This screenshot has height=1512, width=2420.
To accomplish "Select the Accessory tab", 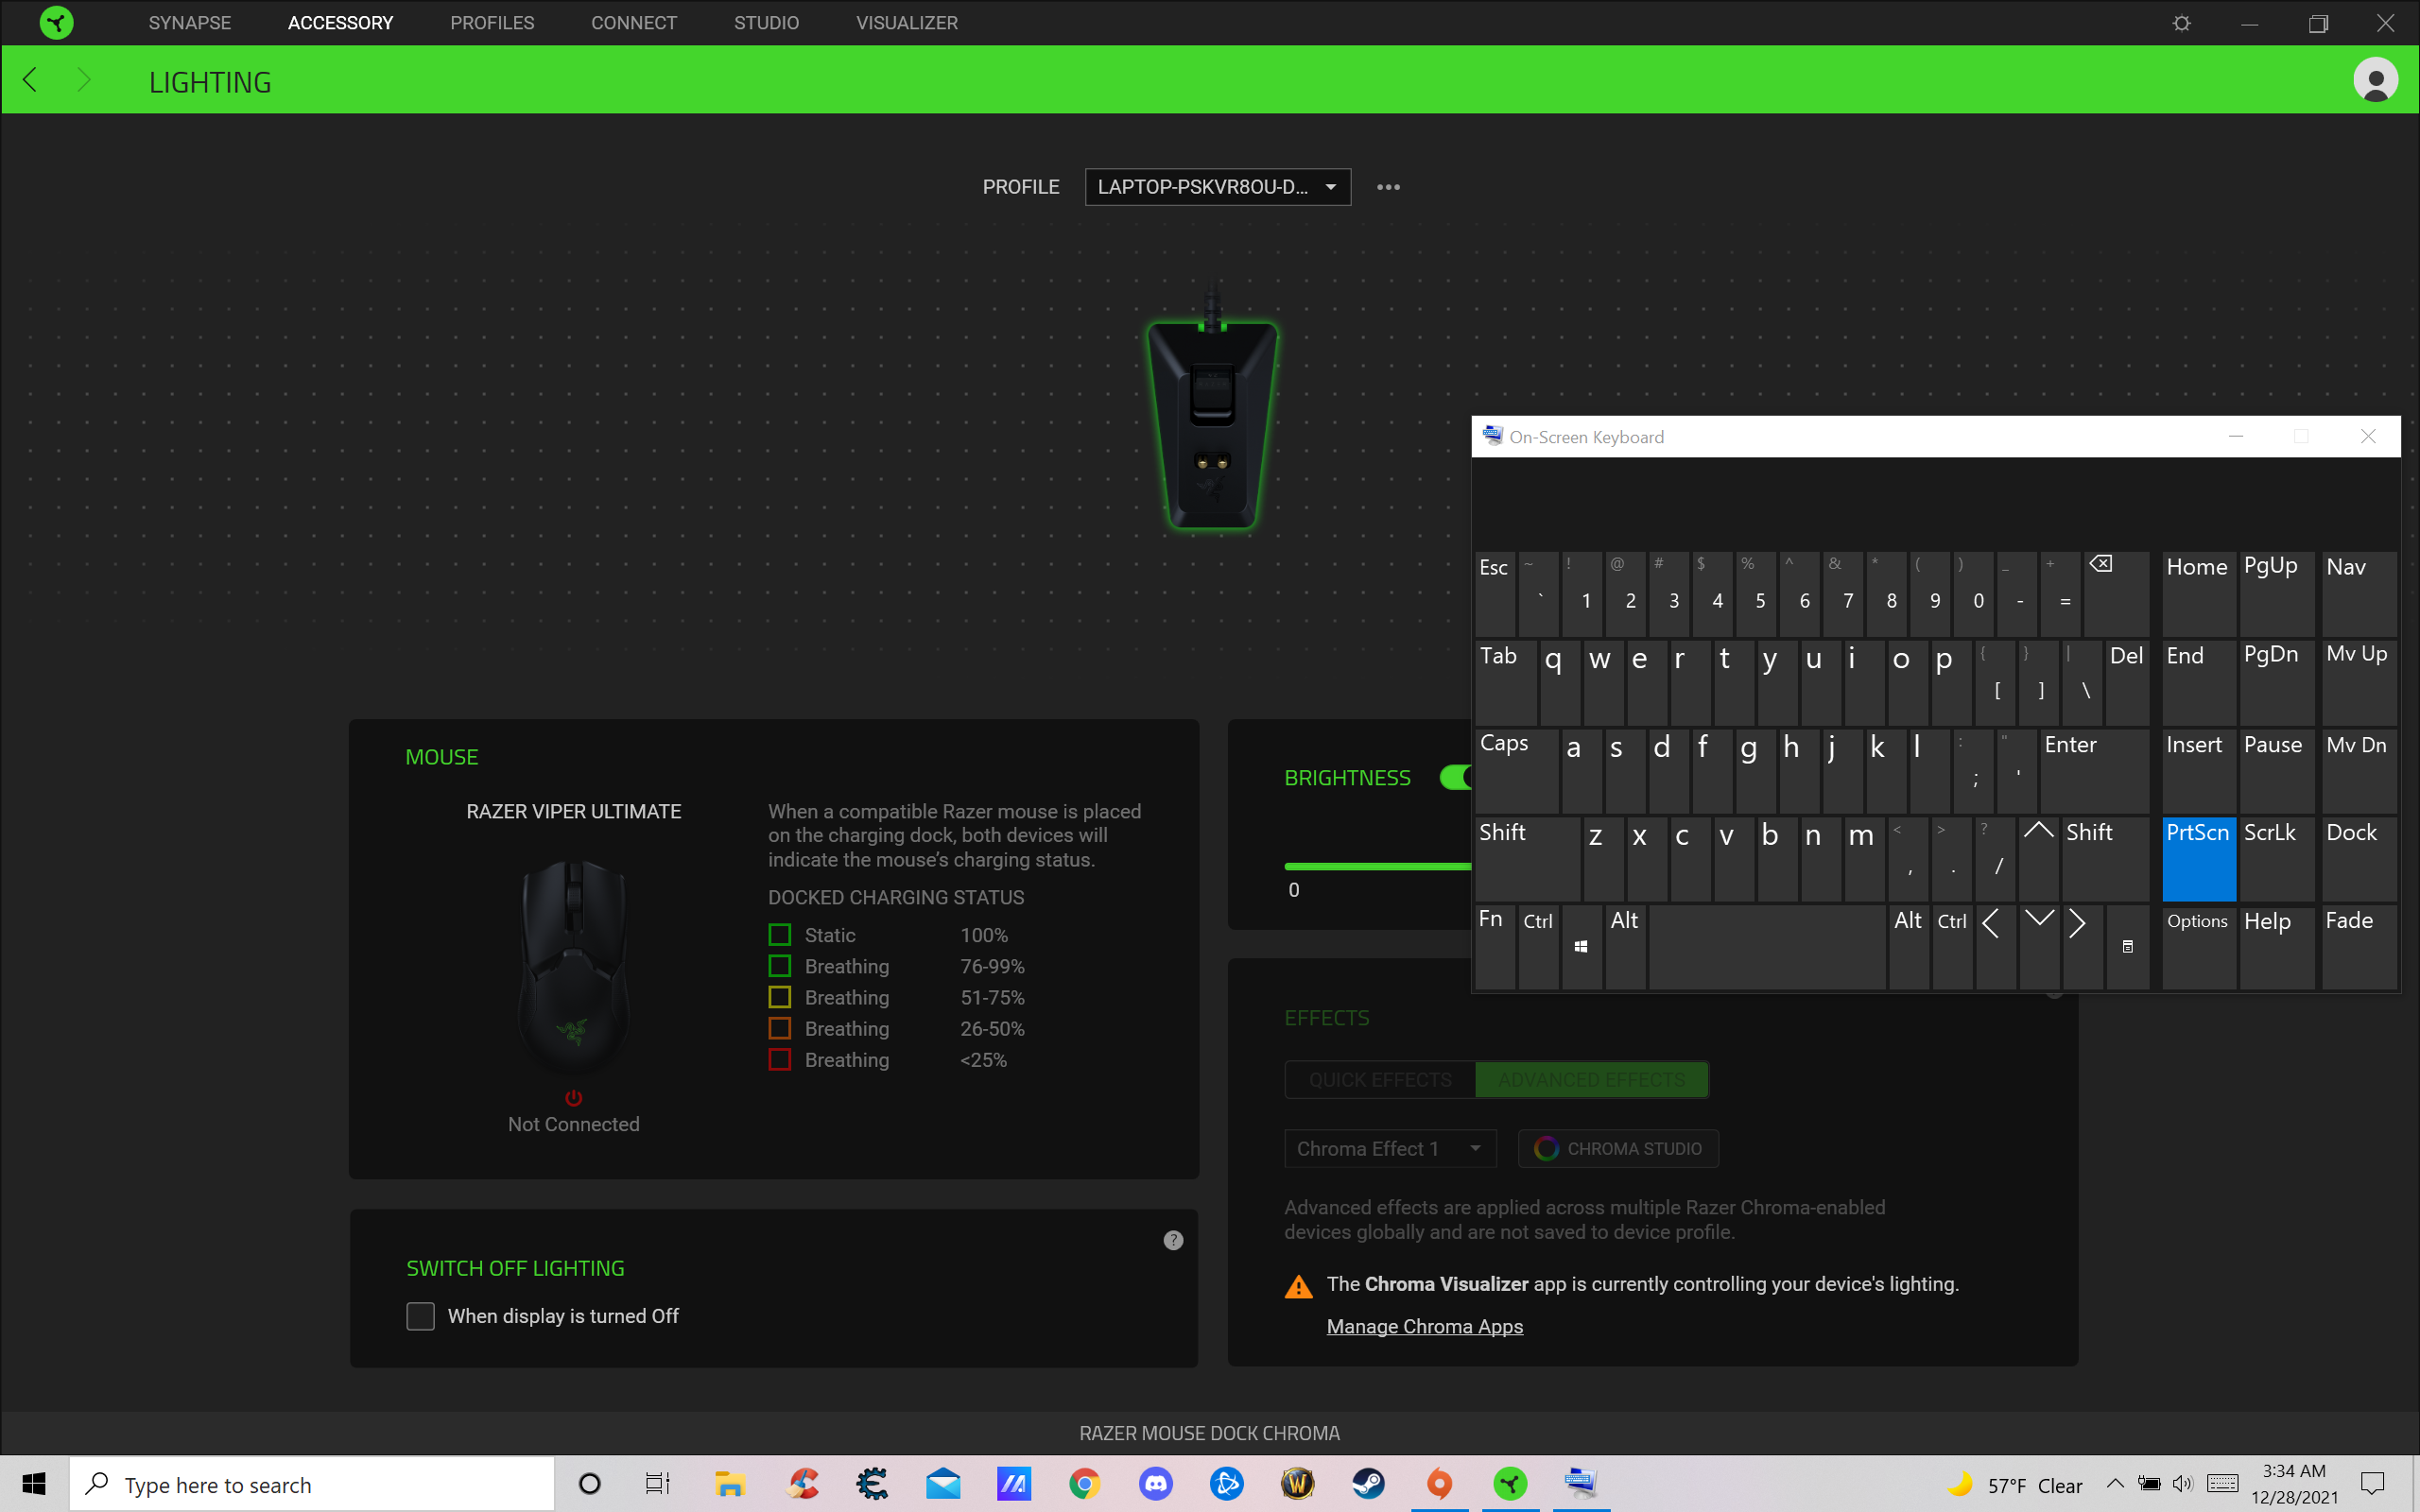I will (340, 22).
